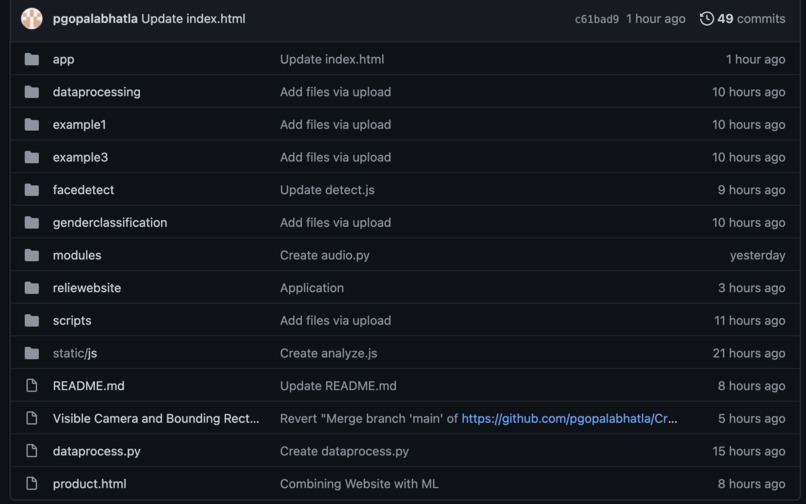Open 'Update README.md' commit message
Screen dimensions: 806x504
pyautogui.click(x=338, y=386)
